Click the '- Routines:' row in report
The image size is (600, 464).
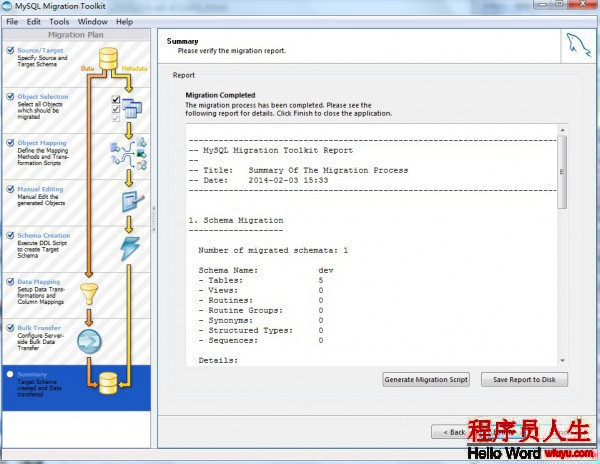click(261, 300)
